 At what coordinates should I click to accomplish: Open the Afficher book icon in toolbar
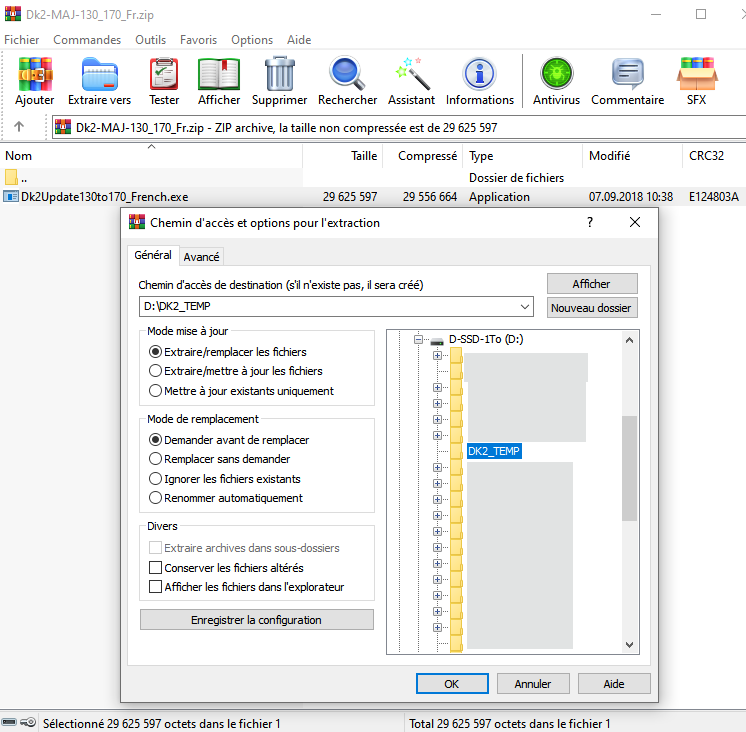[219, 74]
